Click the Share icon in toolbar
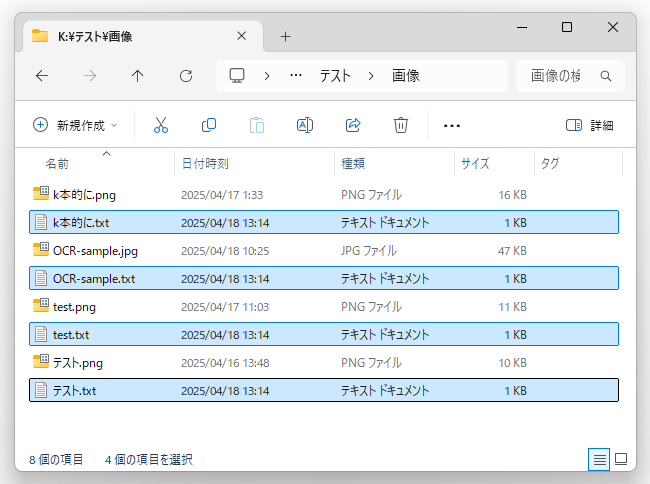 [x=353, y=125]
